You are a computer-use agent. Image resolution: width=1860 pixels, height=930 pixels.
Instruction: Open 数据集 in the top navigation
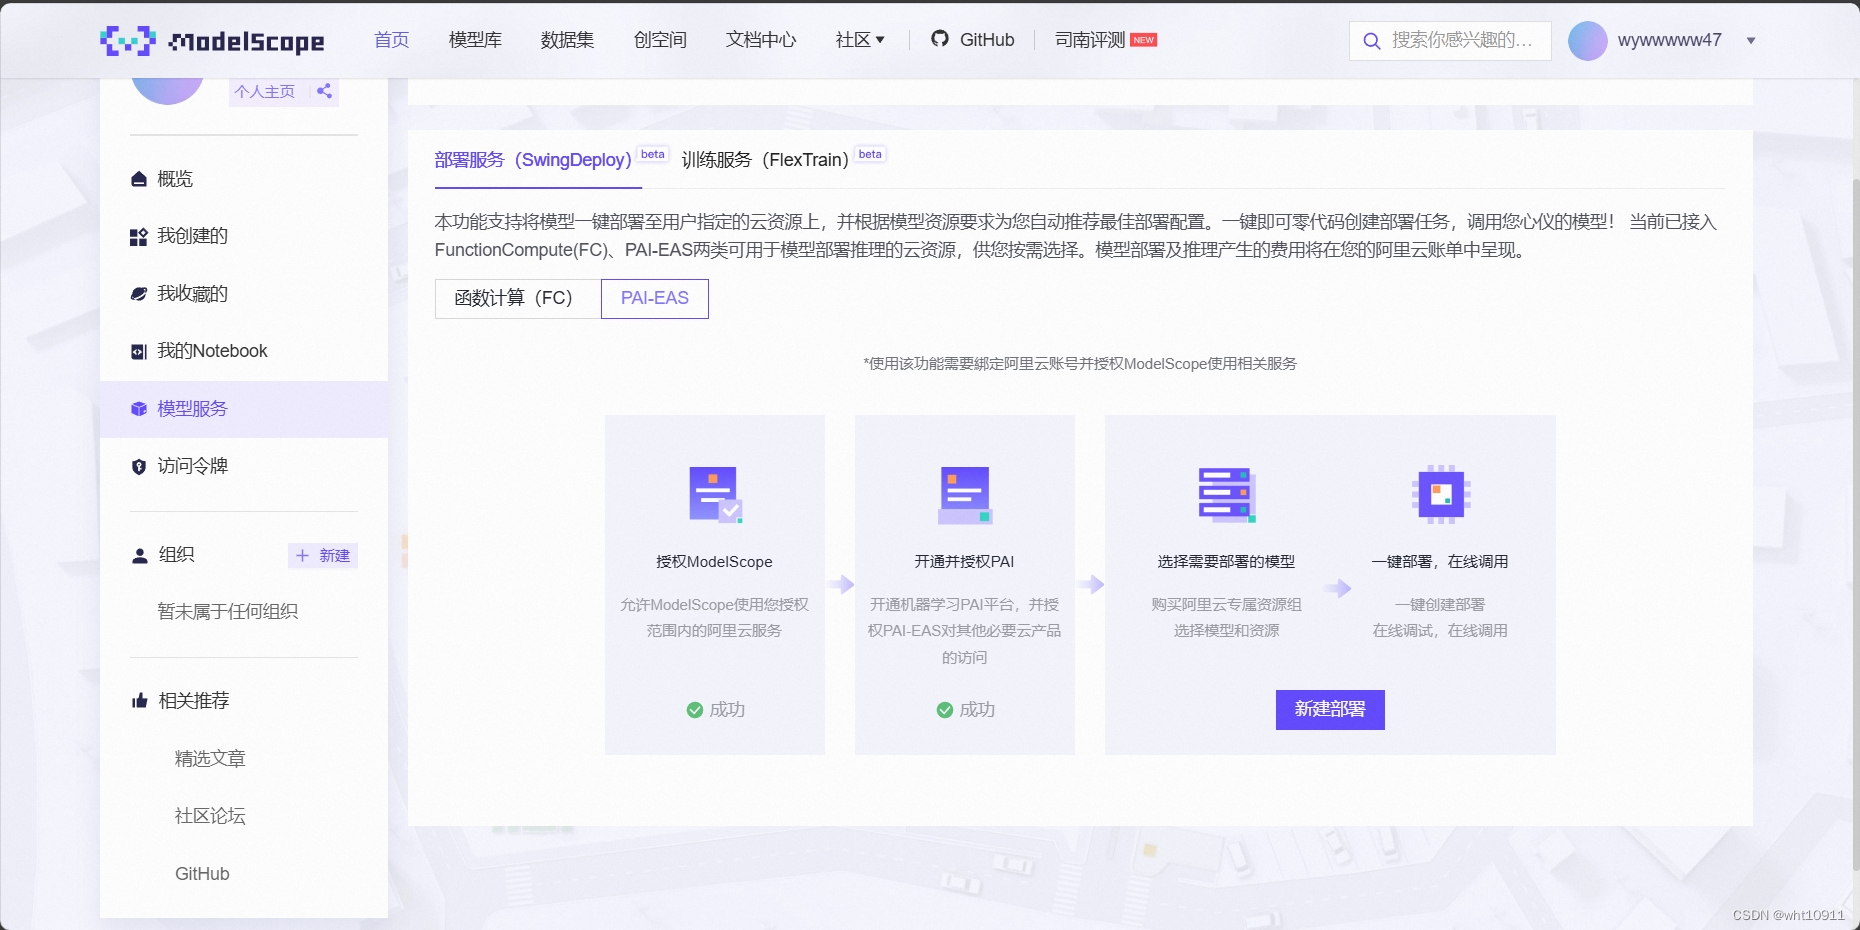(567, 40)
